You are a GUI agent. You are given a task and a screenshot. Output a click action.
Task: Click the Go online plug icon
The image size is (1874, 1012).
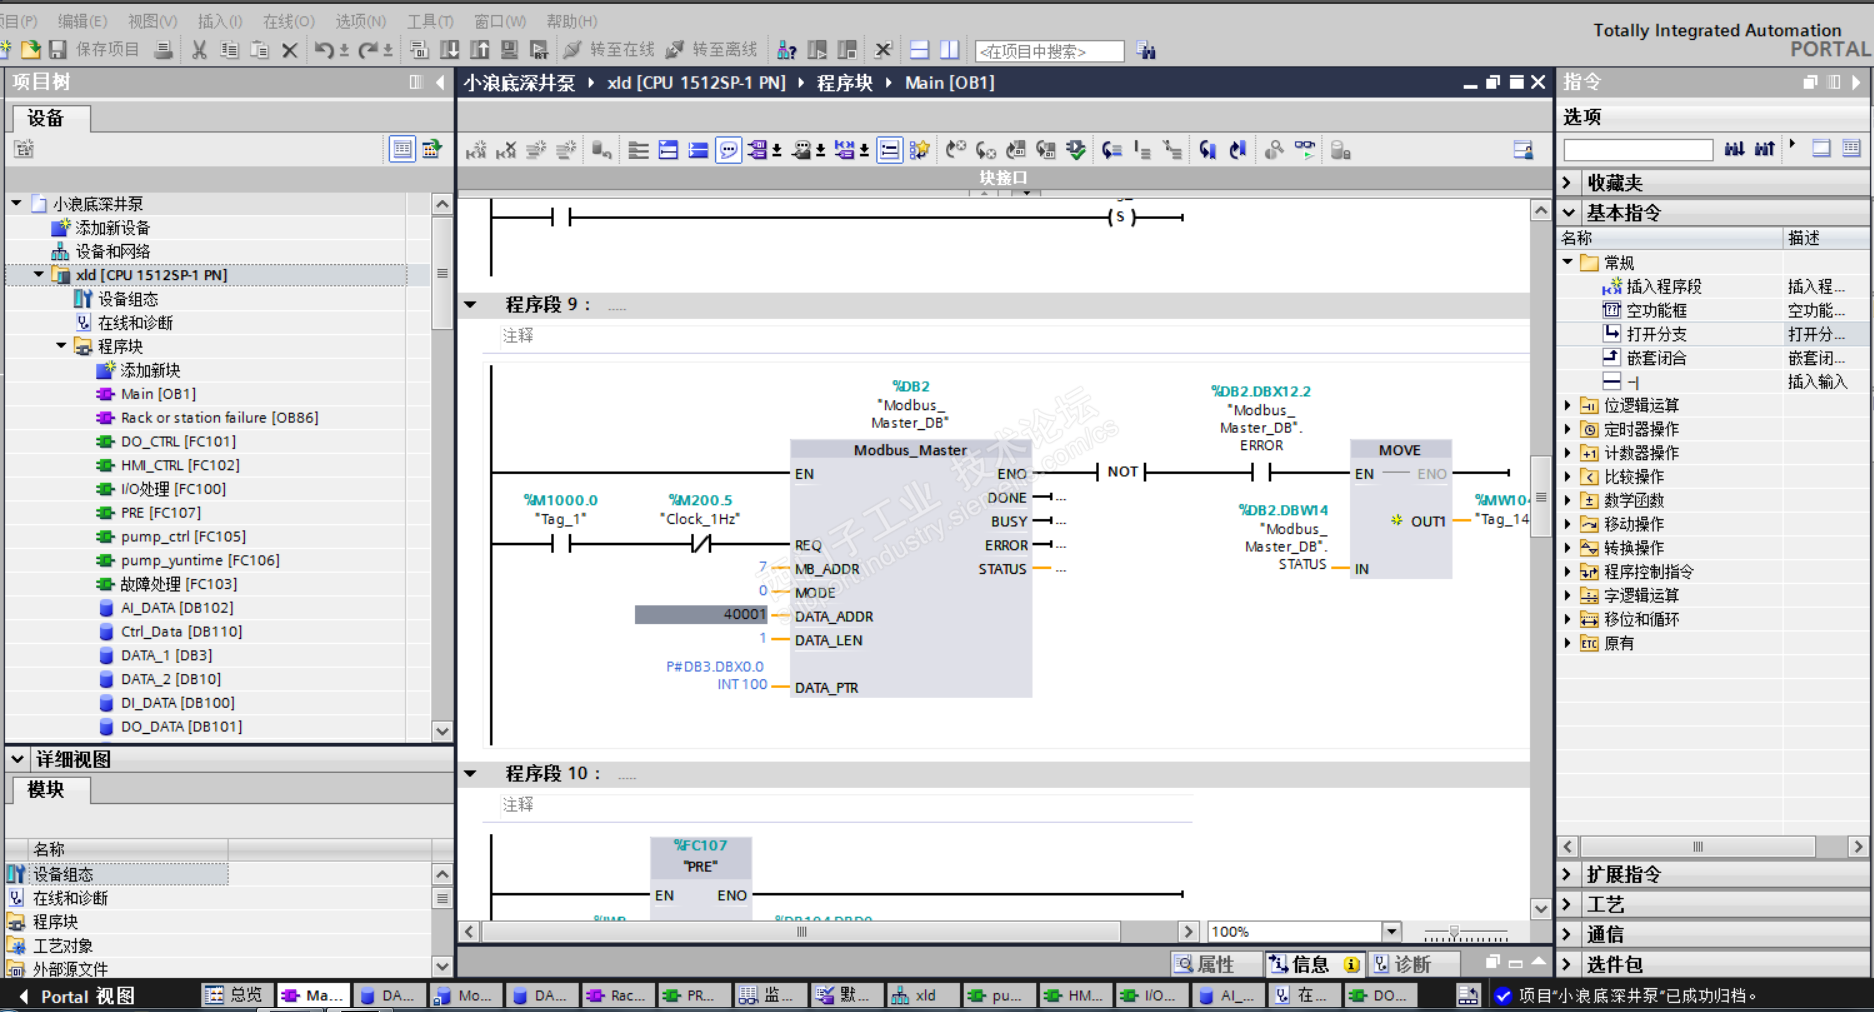click(x=572, y=50)
